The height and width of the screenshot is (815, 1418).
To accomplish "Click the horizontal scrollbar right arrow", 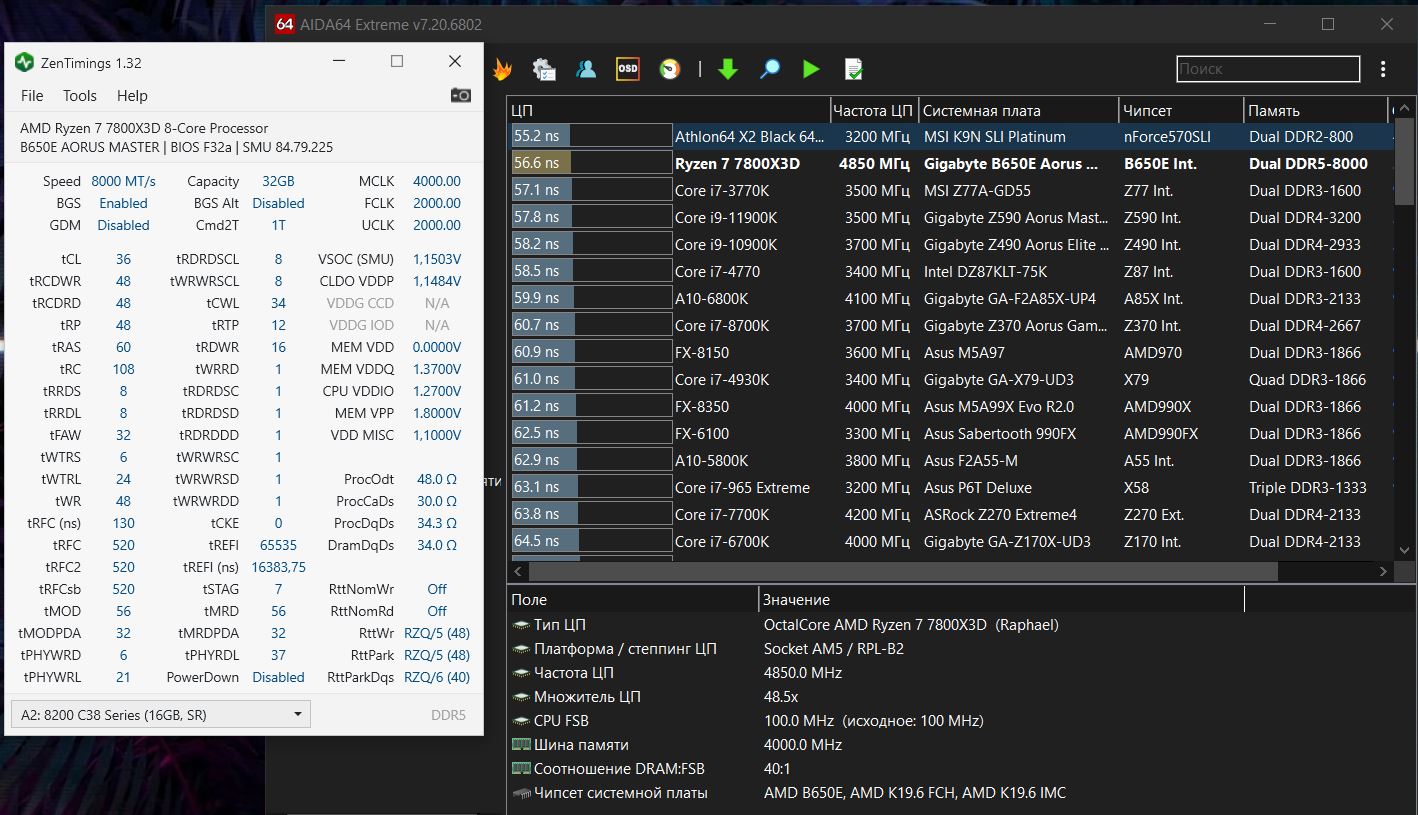I will [x=1384, y=571].
